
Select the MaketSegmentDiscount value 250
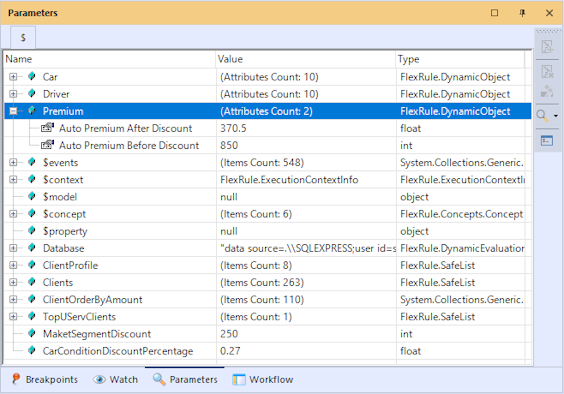[x=306, y=334]
